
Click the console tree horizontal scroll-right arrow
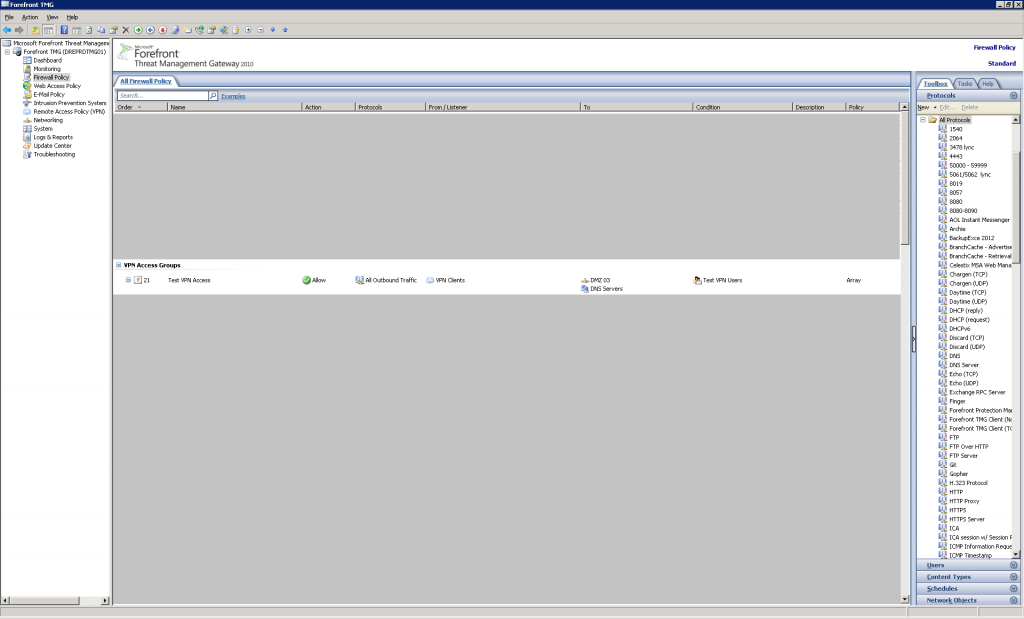[x=105, y=600]
